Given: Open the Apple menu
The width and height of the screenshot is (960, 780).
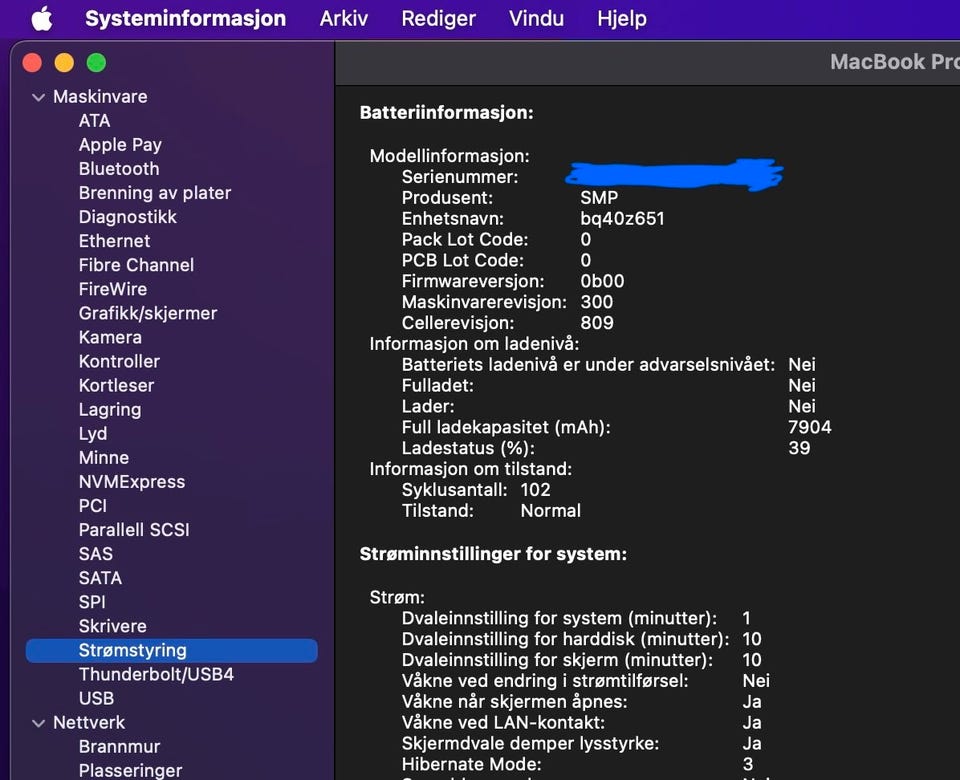Looking at the screenshot, I should point(41,18).
